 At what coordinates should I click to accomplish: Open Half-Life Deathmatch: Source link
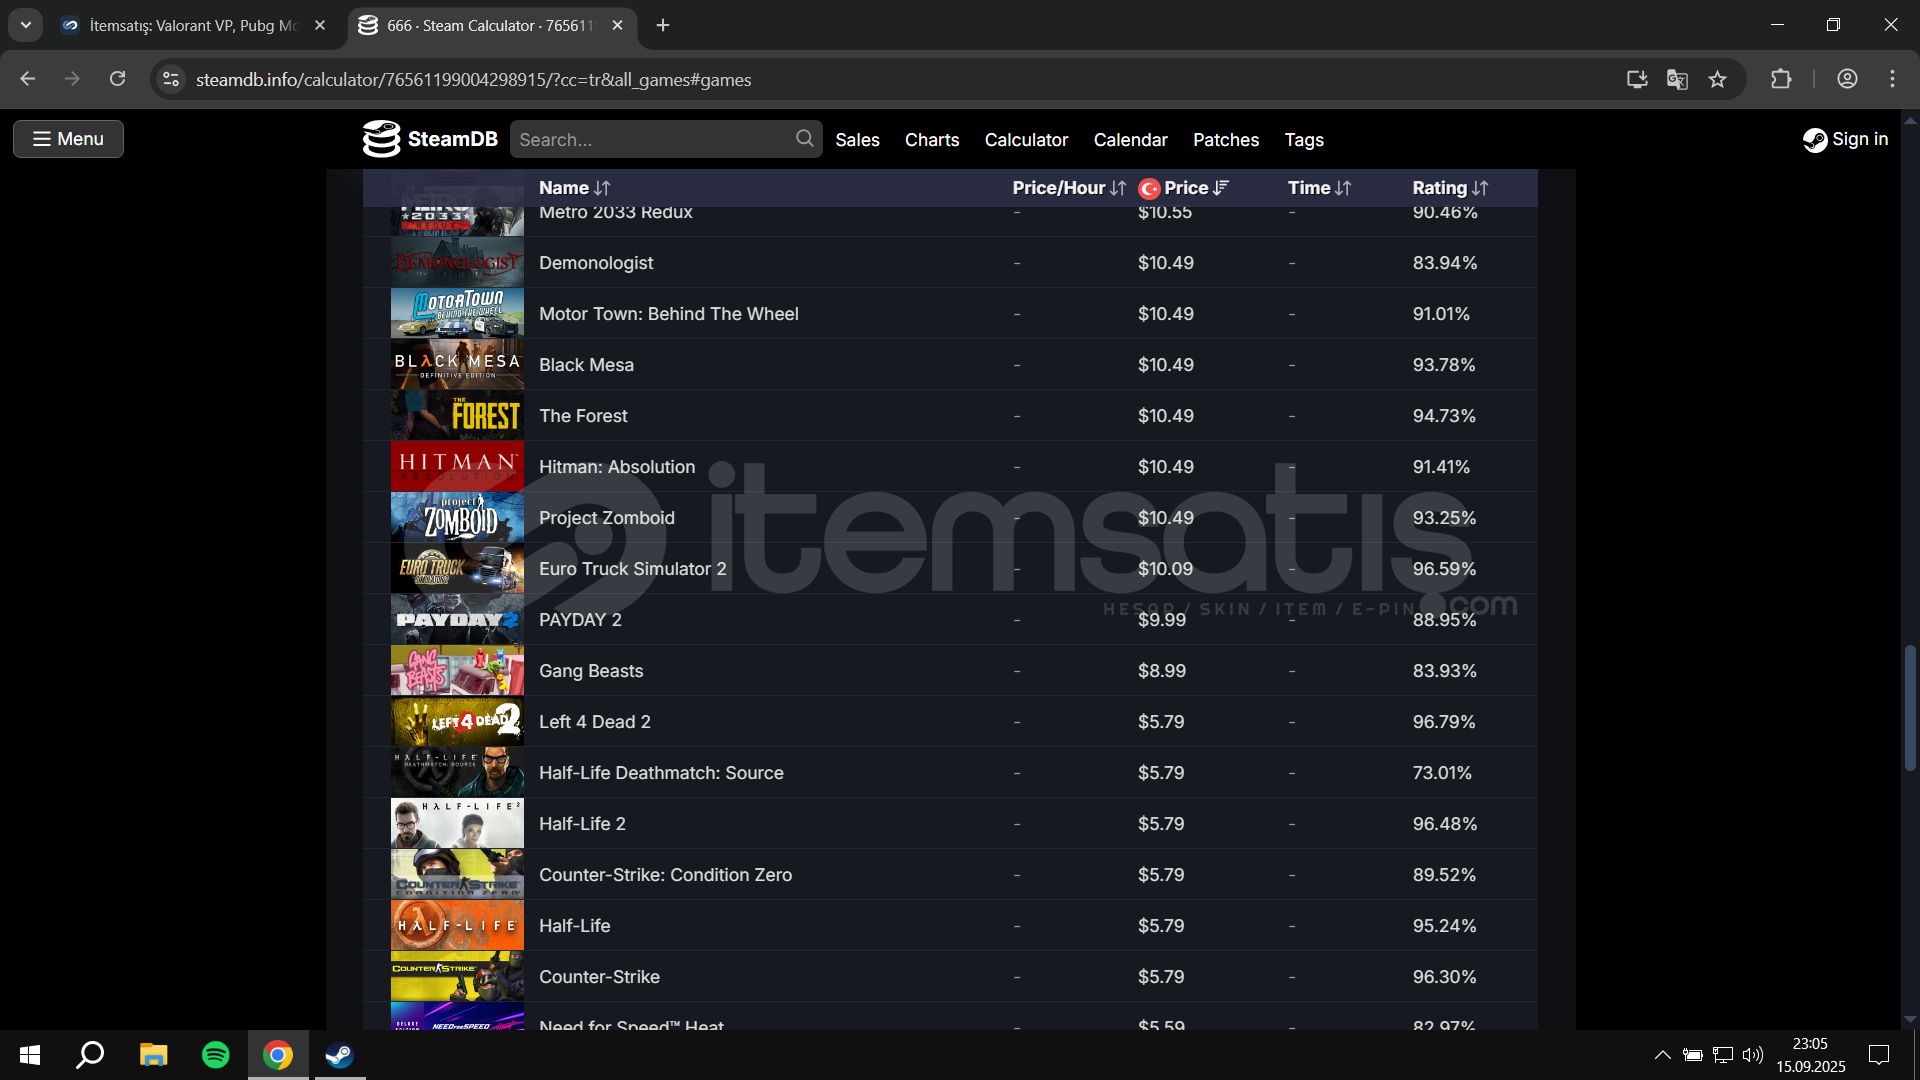tap(661, 772)
